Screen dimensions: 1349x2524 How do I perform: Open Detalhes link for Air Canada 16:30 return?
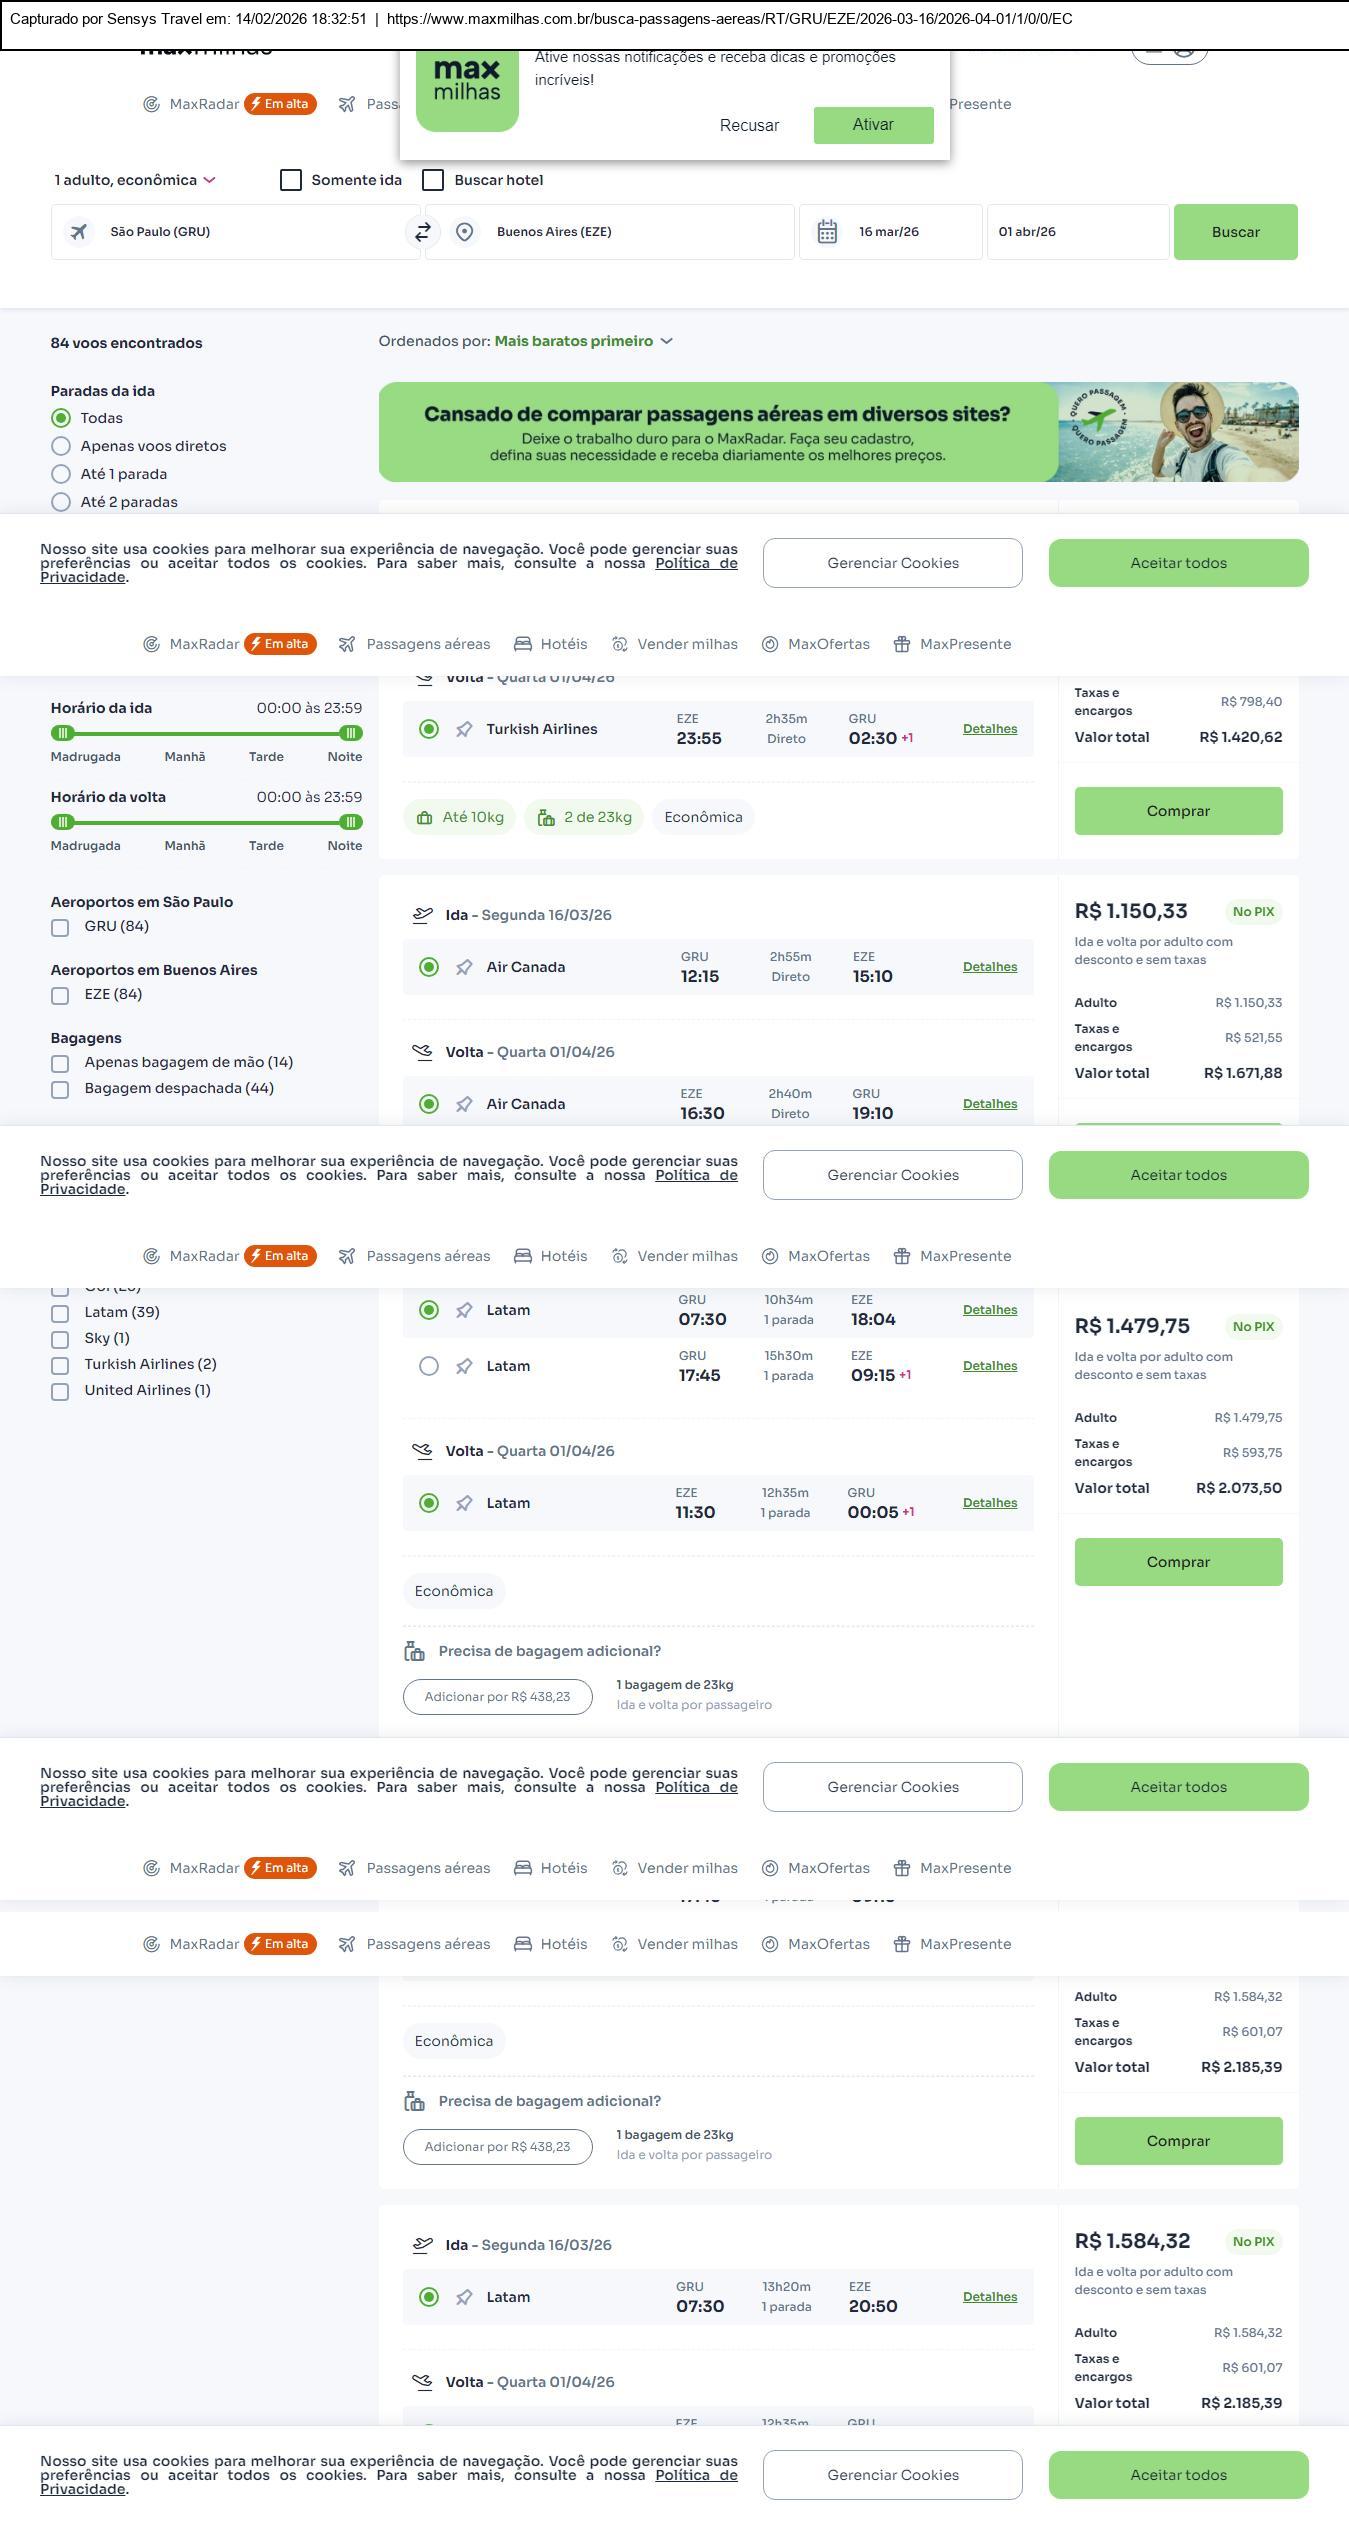[989, 1104]
